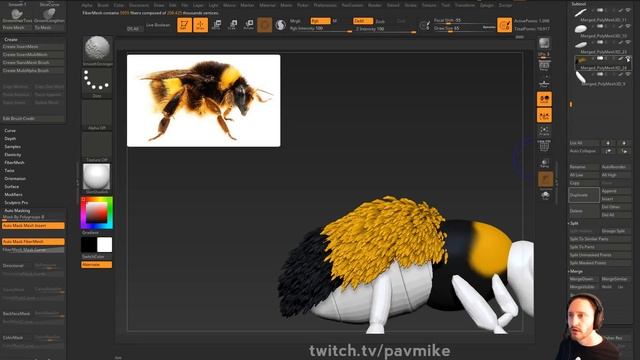Screen dimensions: 640x360
Task: Expand the Depth brush section
Action: coord(10,139)
